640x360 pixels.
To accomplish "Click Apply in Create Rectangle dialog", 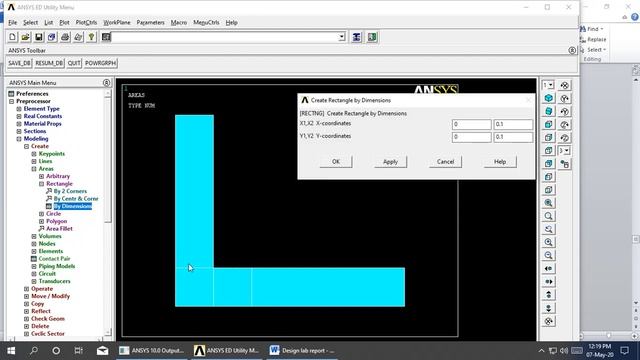I will click(x=390, y=162).
